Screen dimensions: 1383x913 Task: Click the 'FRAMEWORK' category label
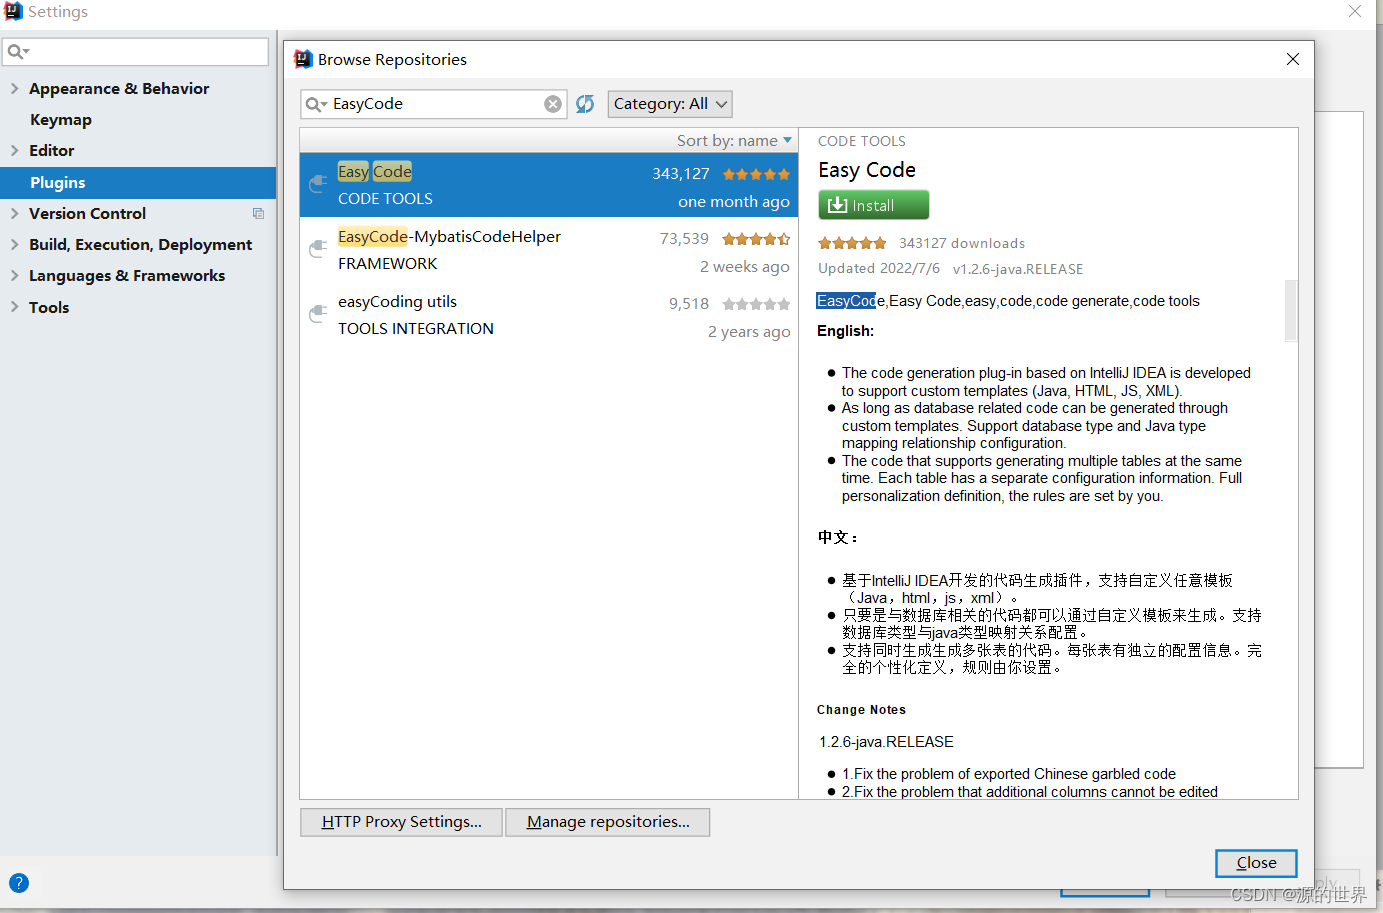[388, 264]
